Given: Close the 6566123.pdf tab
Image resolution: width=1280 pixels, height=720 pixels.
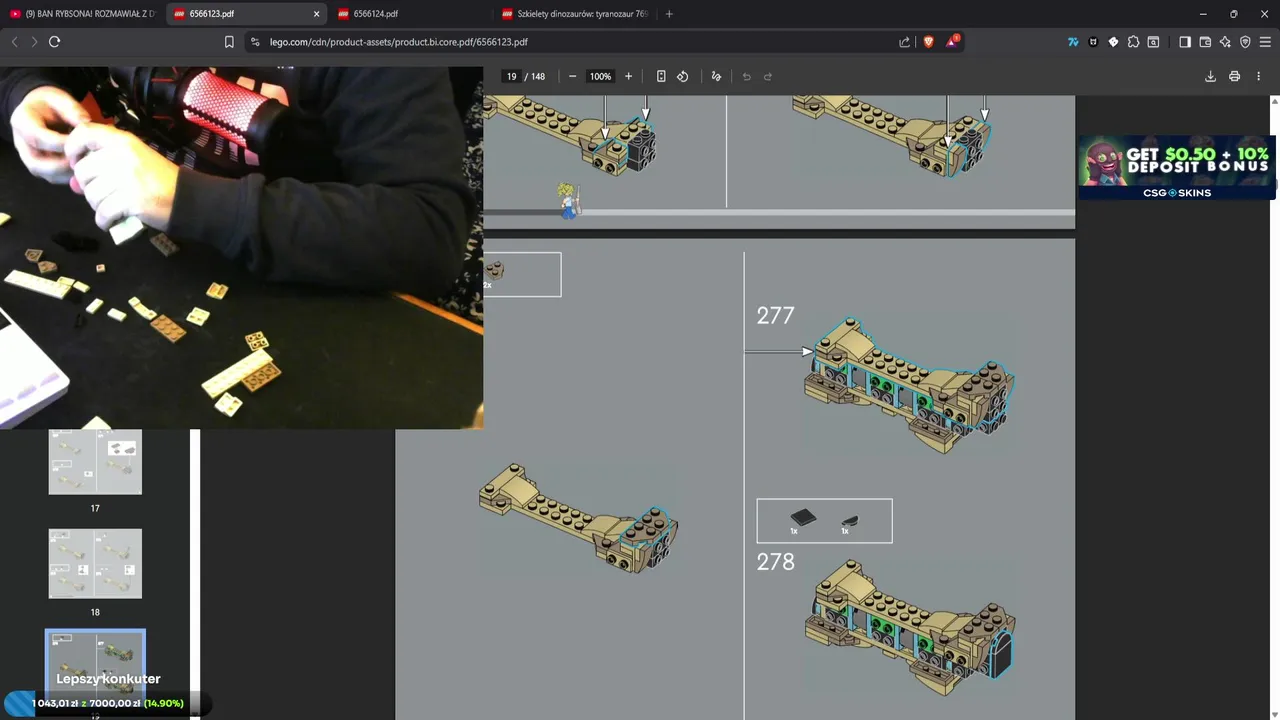Looking at the screenshot, I should point(317,14).
